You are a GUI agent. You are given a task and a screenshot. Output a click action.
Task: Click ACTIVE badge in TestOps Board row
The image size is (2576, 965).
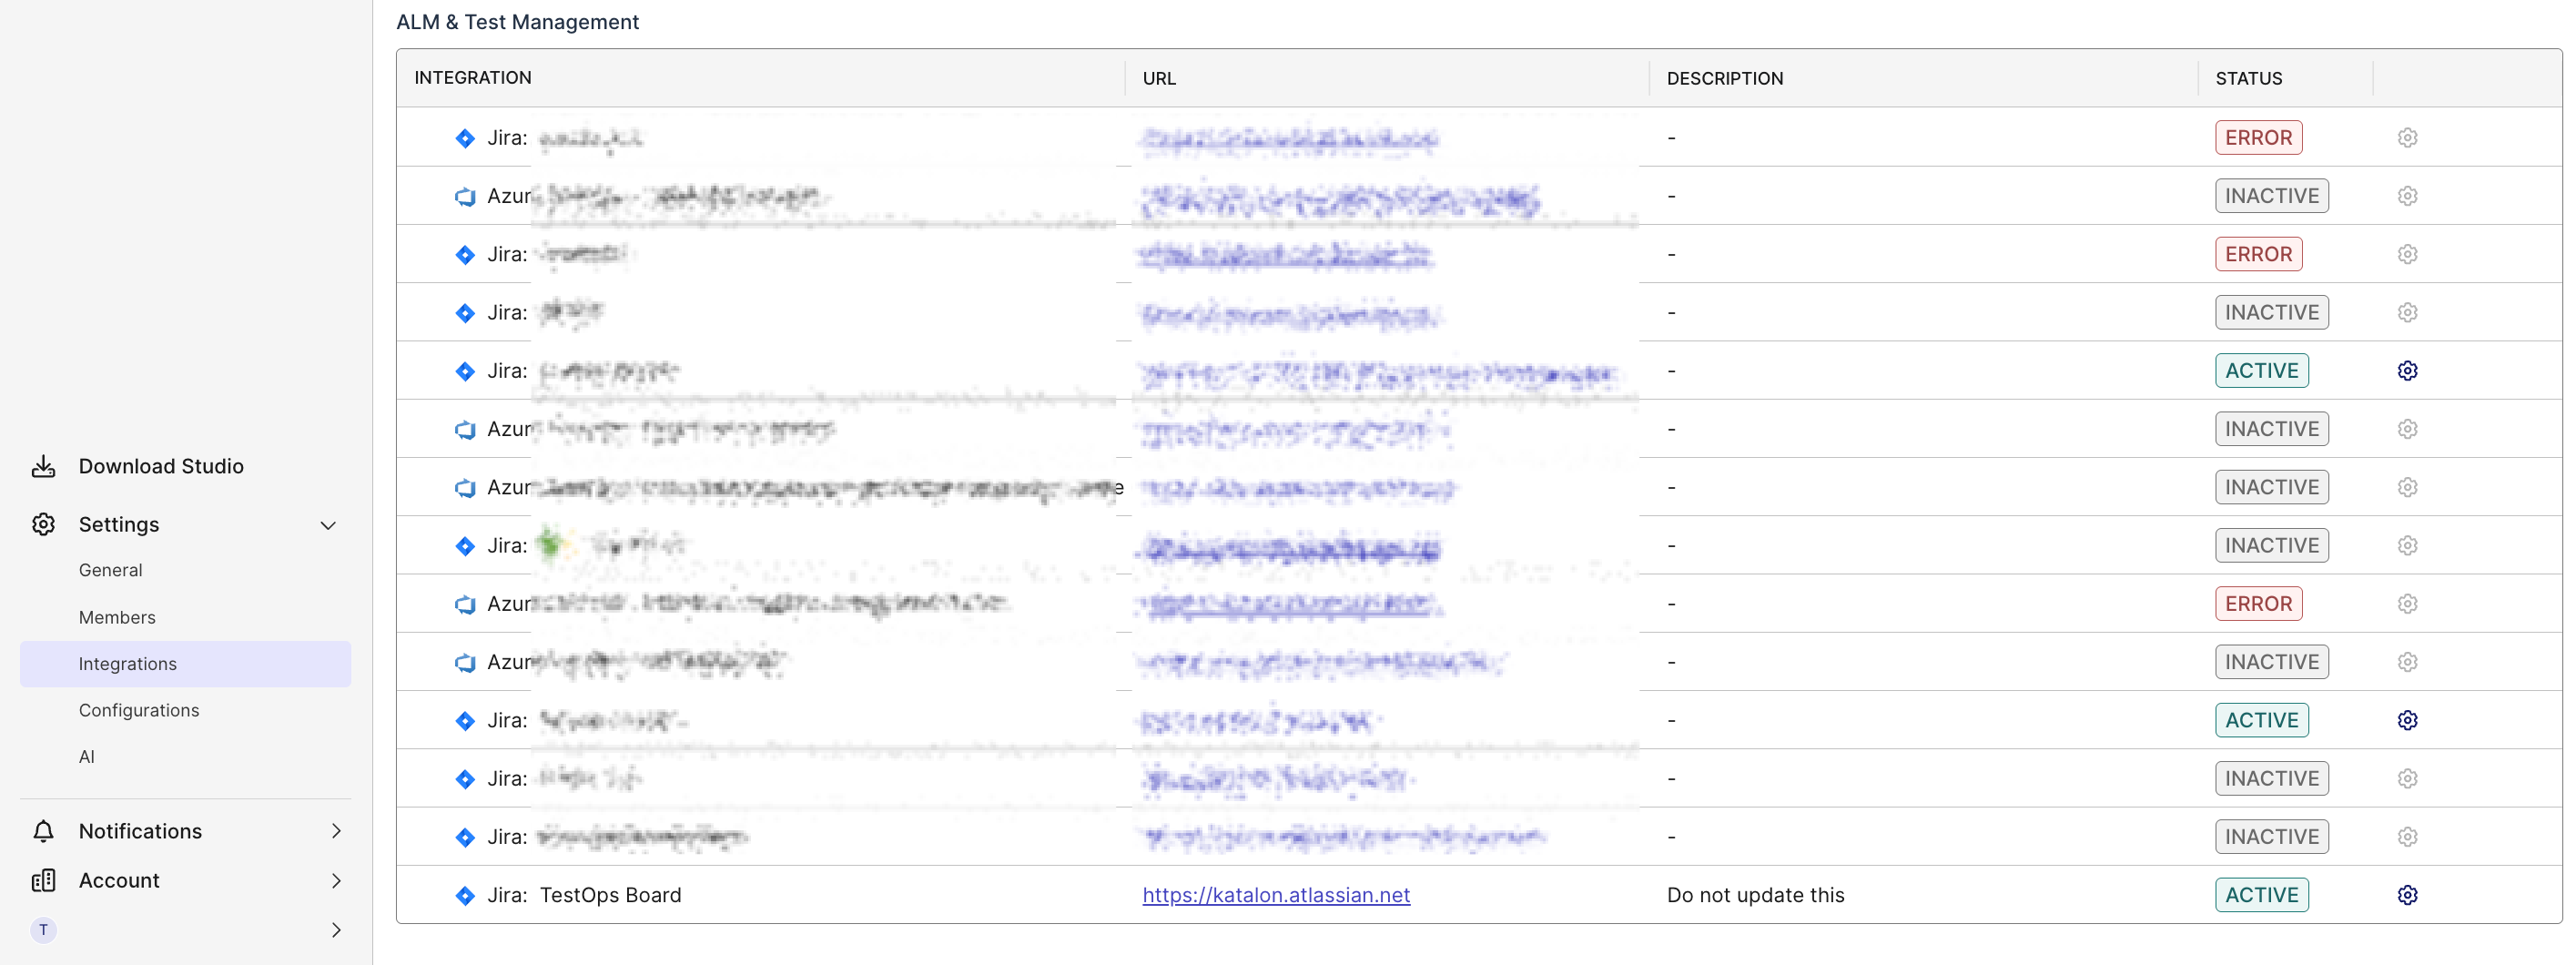click(x=2261, y=896)
